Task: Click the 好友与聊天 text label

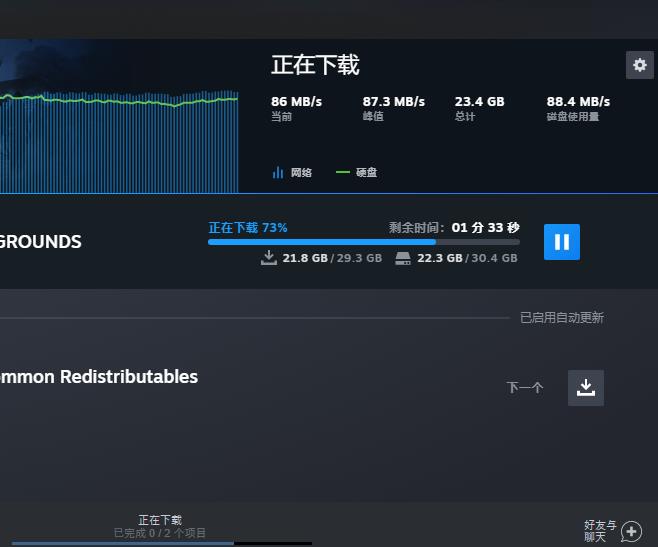Action: click(x=600, y=531)
